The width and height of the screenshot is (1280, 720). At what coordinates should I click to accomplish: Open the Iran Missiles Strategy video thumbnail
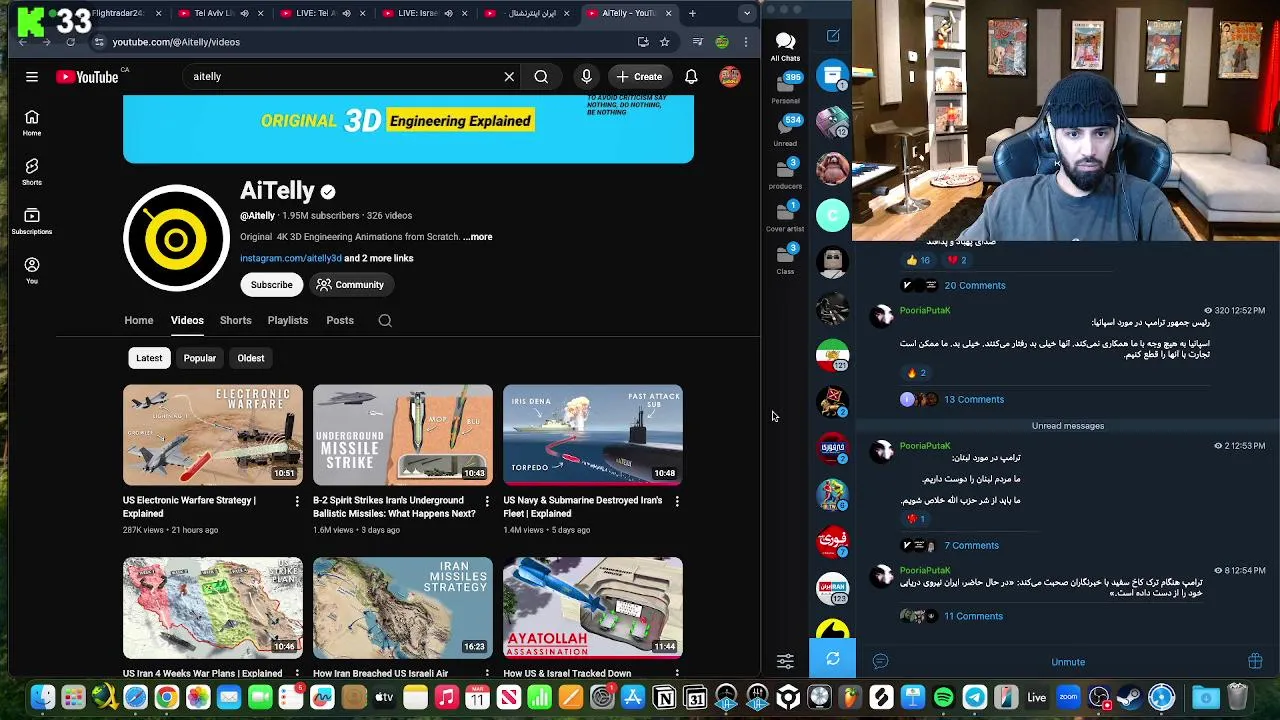[x=403, y=608]
